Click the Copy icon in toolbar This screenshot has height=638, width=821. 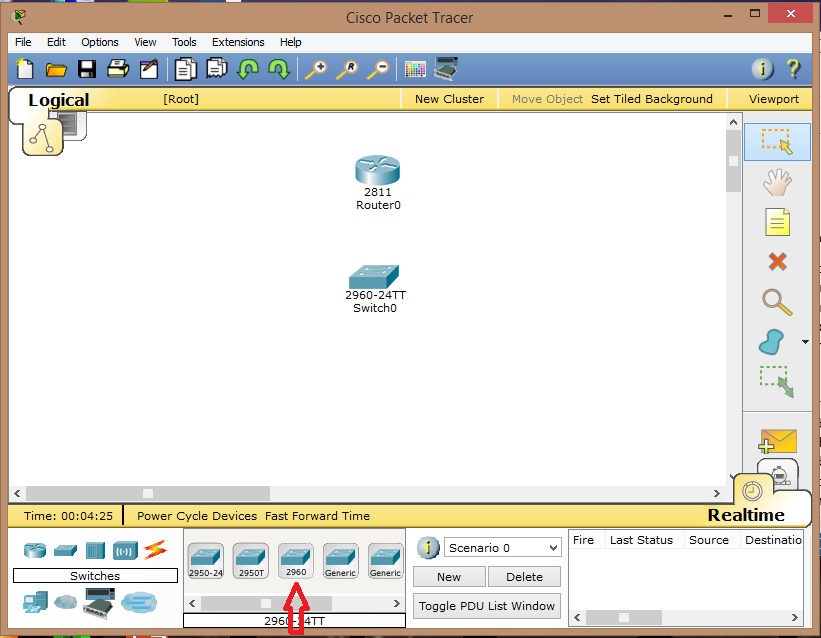point(185,69)
